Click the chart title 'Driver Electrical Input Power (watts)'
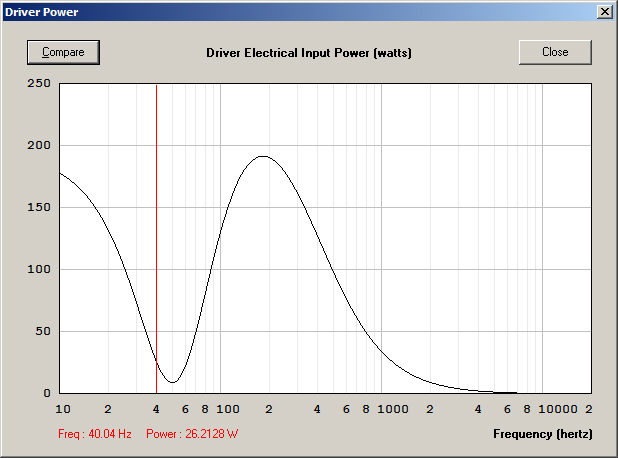This screenshot has height=458, width=618. tap(309, 53)
